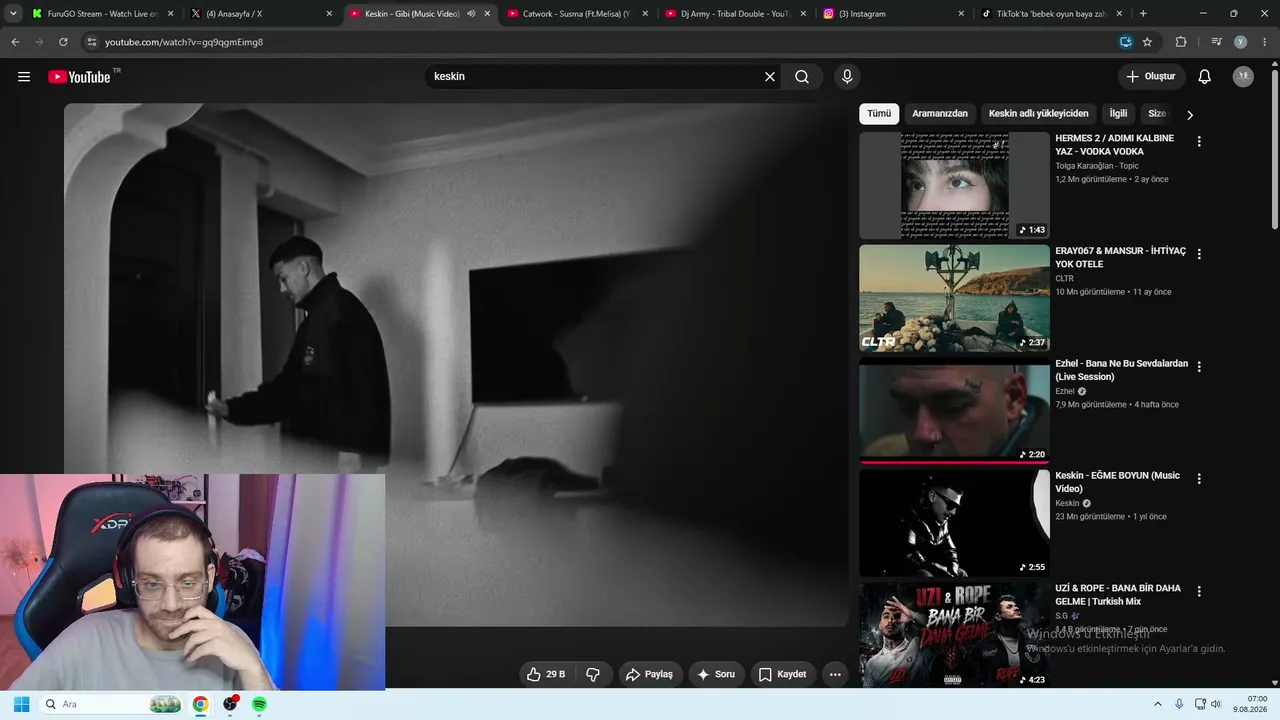
Task: Switch to the Instagram tab
Action: (894, 14)
